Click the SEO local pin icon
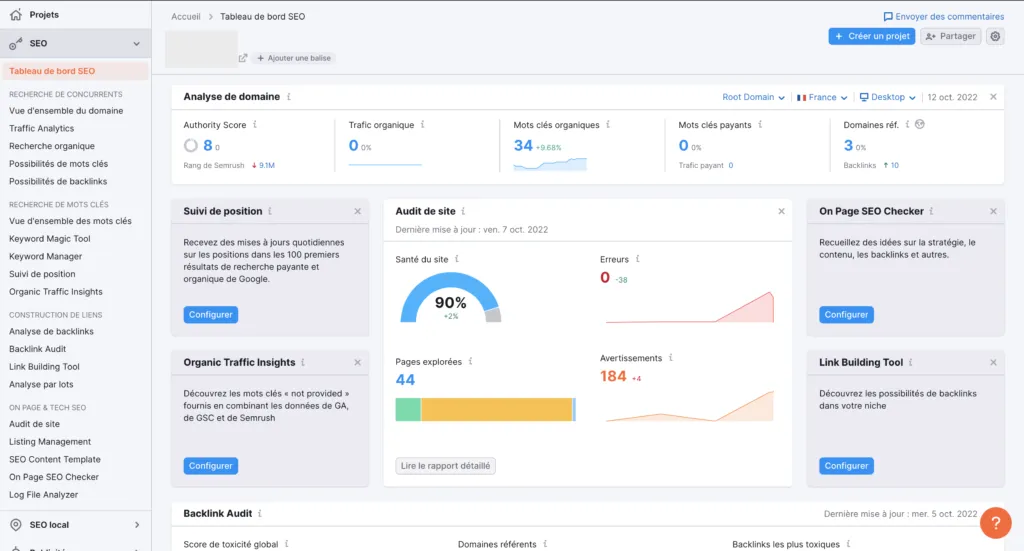The image size is (1024, 551). click(16, 525)
